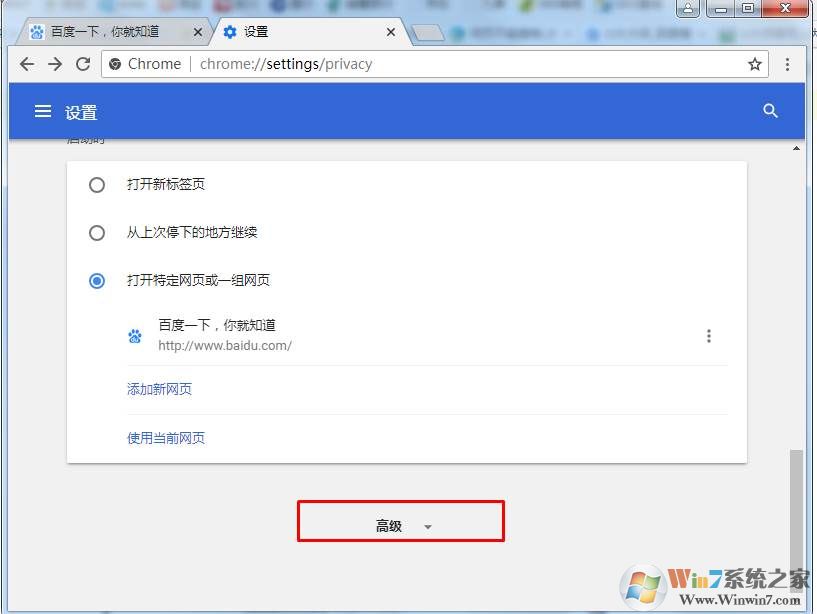Click the 使用当前网页 link
This screenshot has height=614, width=817.
pos(166,438)
